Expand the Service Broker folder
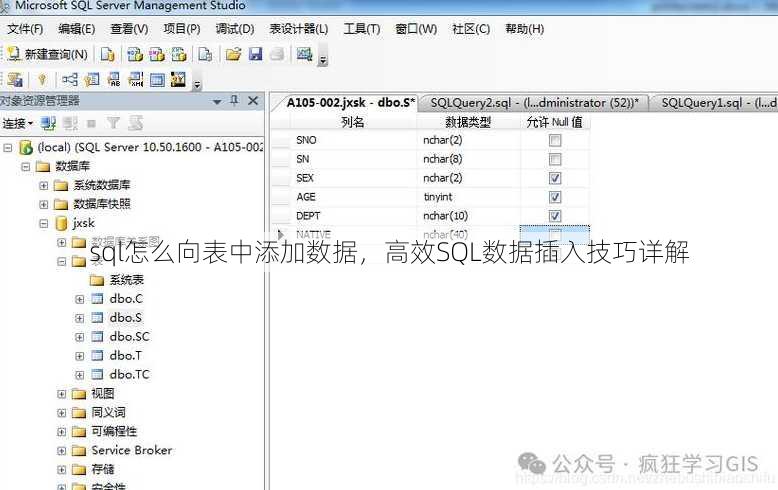Screen dimensions: 778x490 pos(62,451)
